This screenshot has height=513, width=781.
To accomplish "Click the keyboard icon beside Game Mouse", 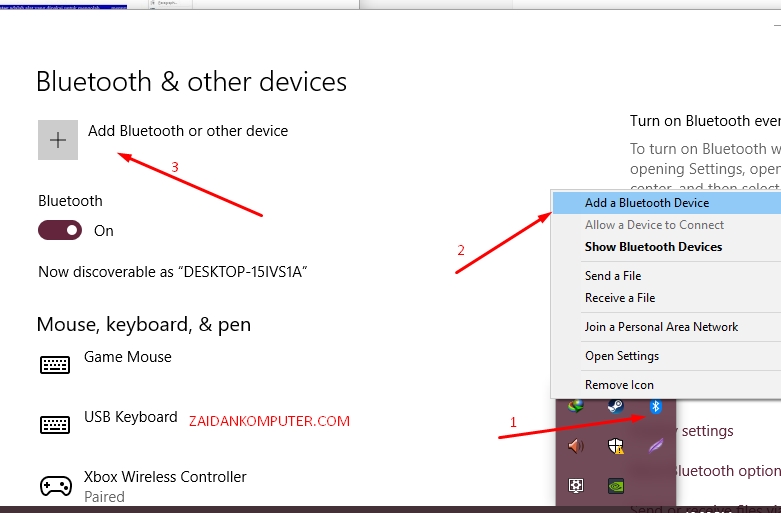I will point(55,365).
